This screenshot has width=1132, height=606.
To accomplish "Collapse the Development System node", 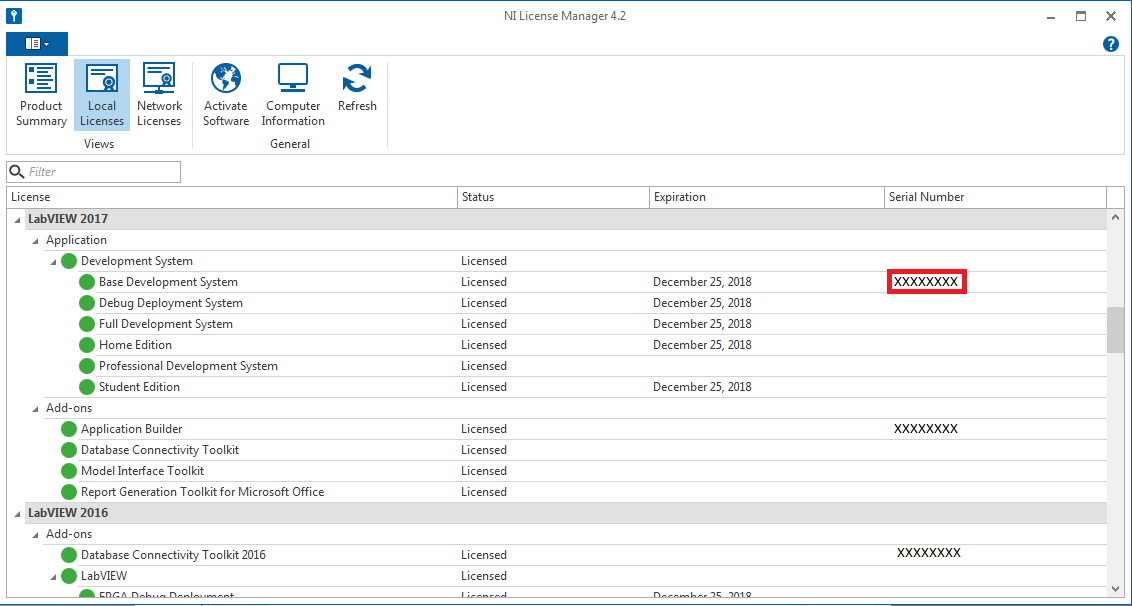I will (x=54, y=261).
